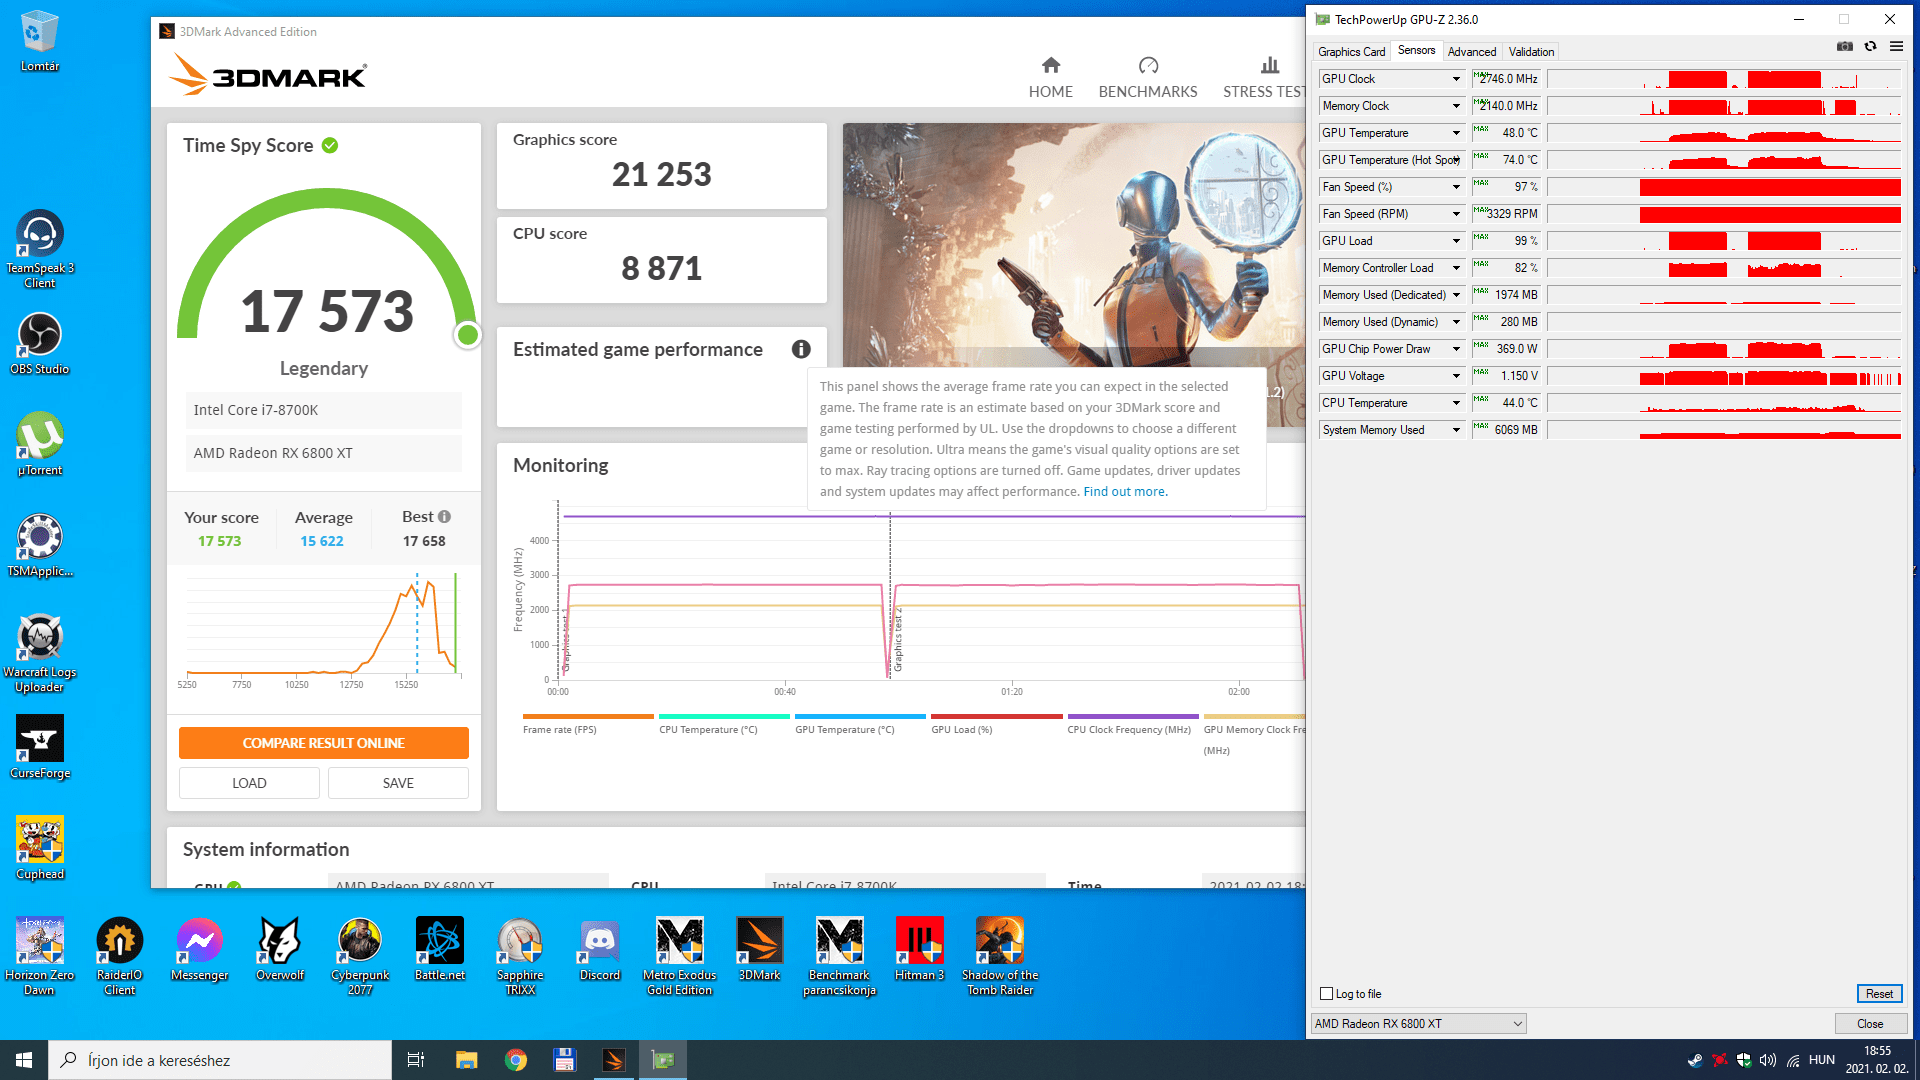Click the Task View taskbar icon
The image size is (1920, 1080).
click(416, 1060)
